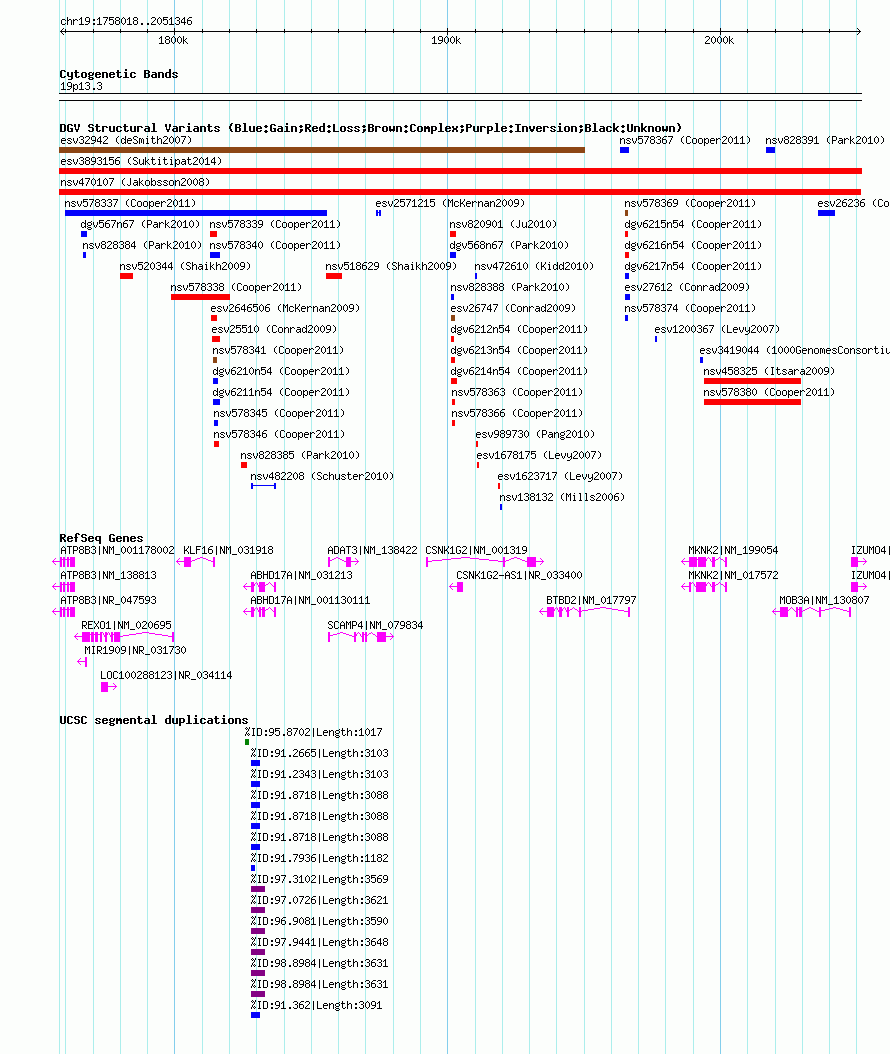Select the dgv567n67 (Park2010) label
The width and height of the screenshot is (890, 1054).
pos(140,224)
